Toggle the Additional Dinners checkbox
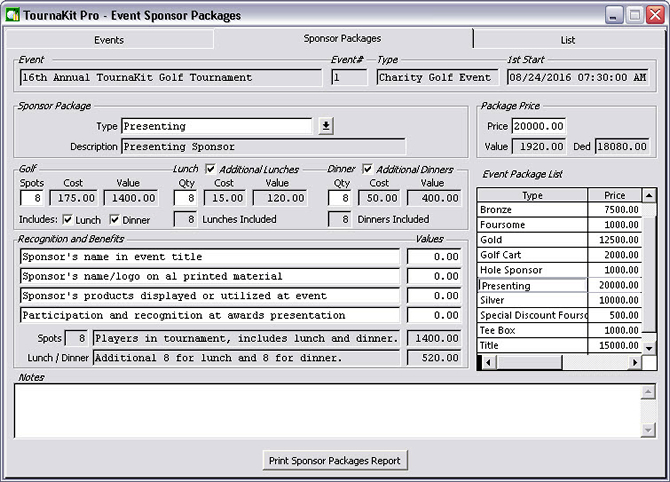The height and width of the screenshot is (482, 670). pos(367,169)
